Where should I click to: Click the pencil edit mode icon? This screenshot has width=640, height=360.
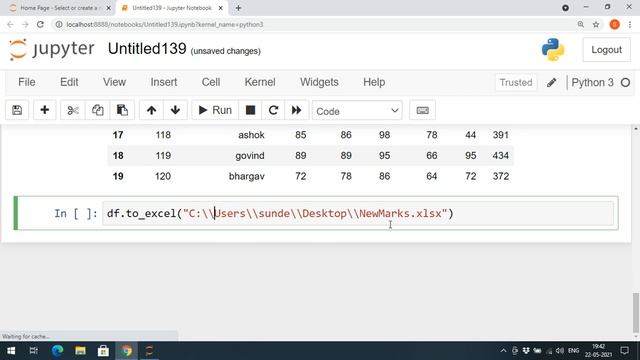click(x=551, y=82)
